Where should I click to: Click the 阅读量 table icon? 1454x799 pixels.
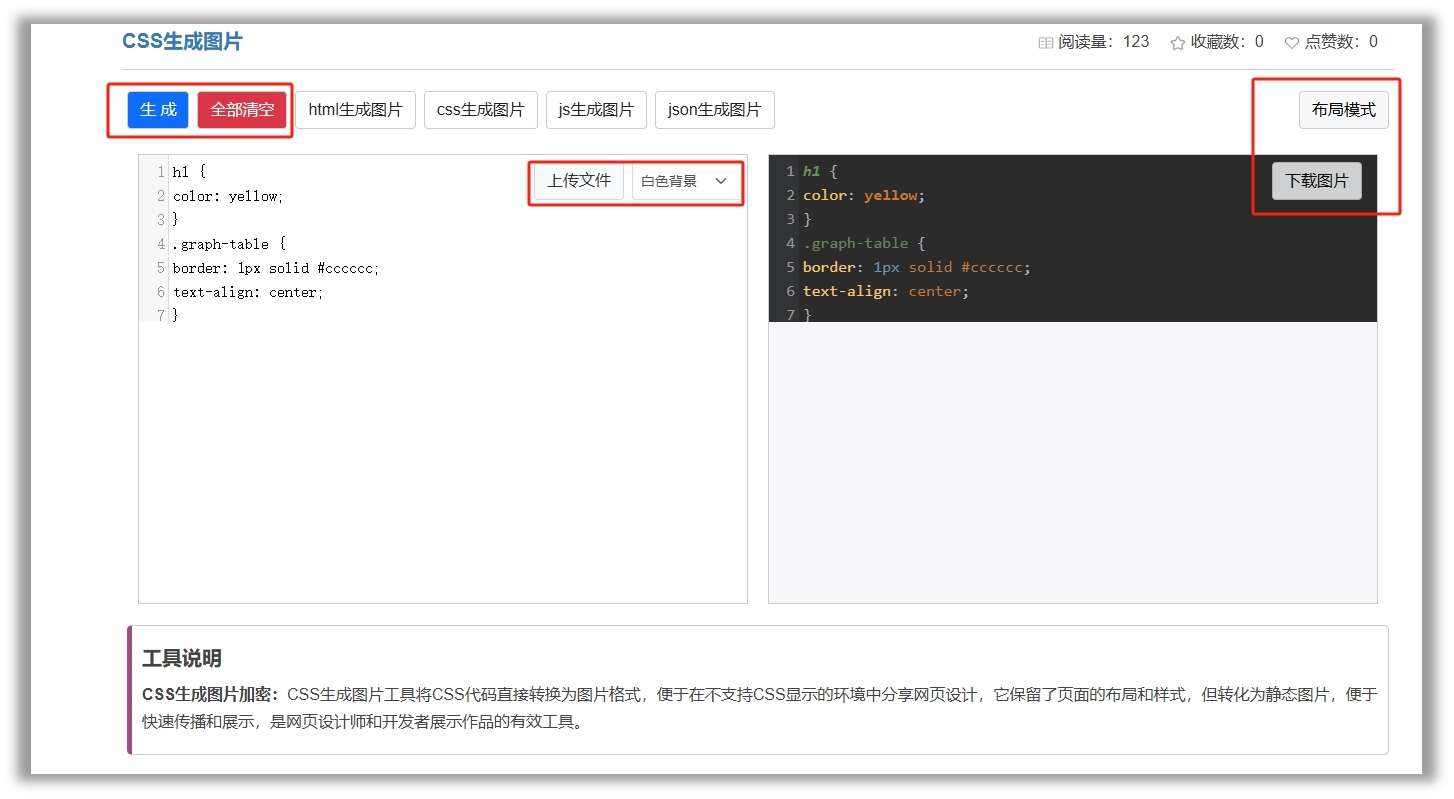[1046, 42]
